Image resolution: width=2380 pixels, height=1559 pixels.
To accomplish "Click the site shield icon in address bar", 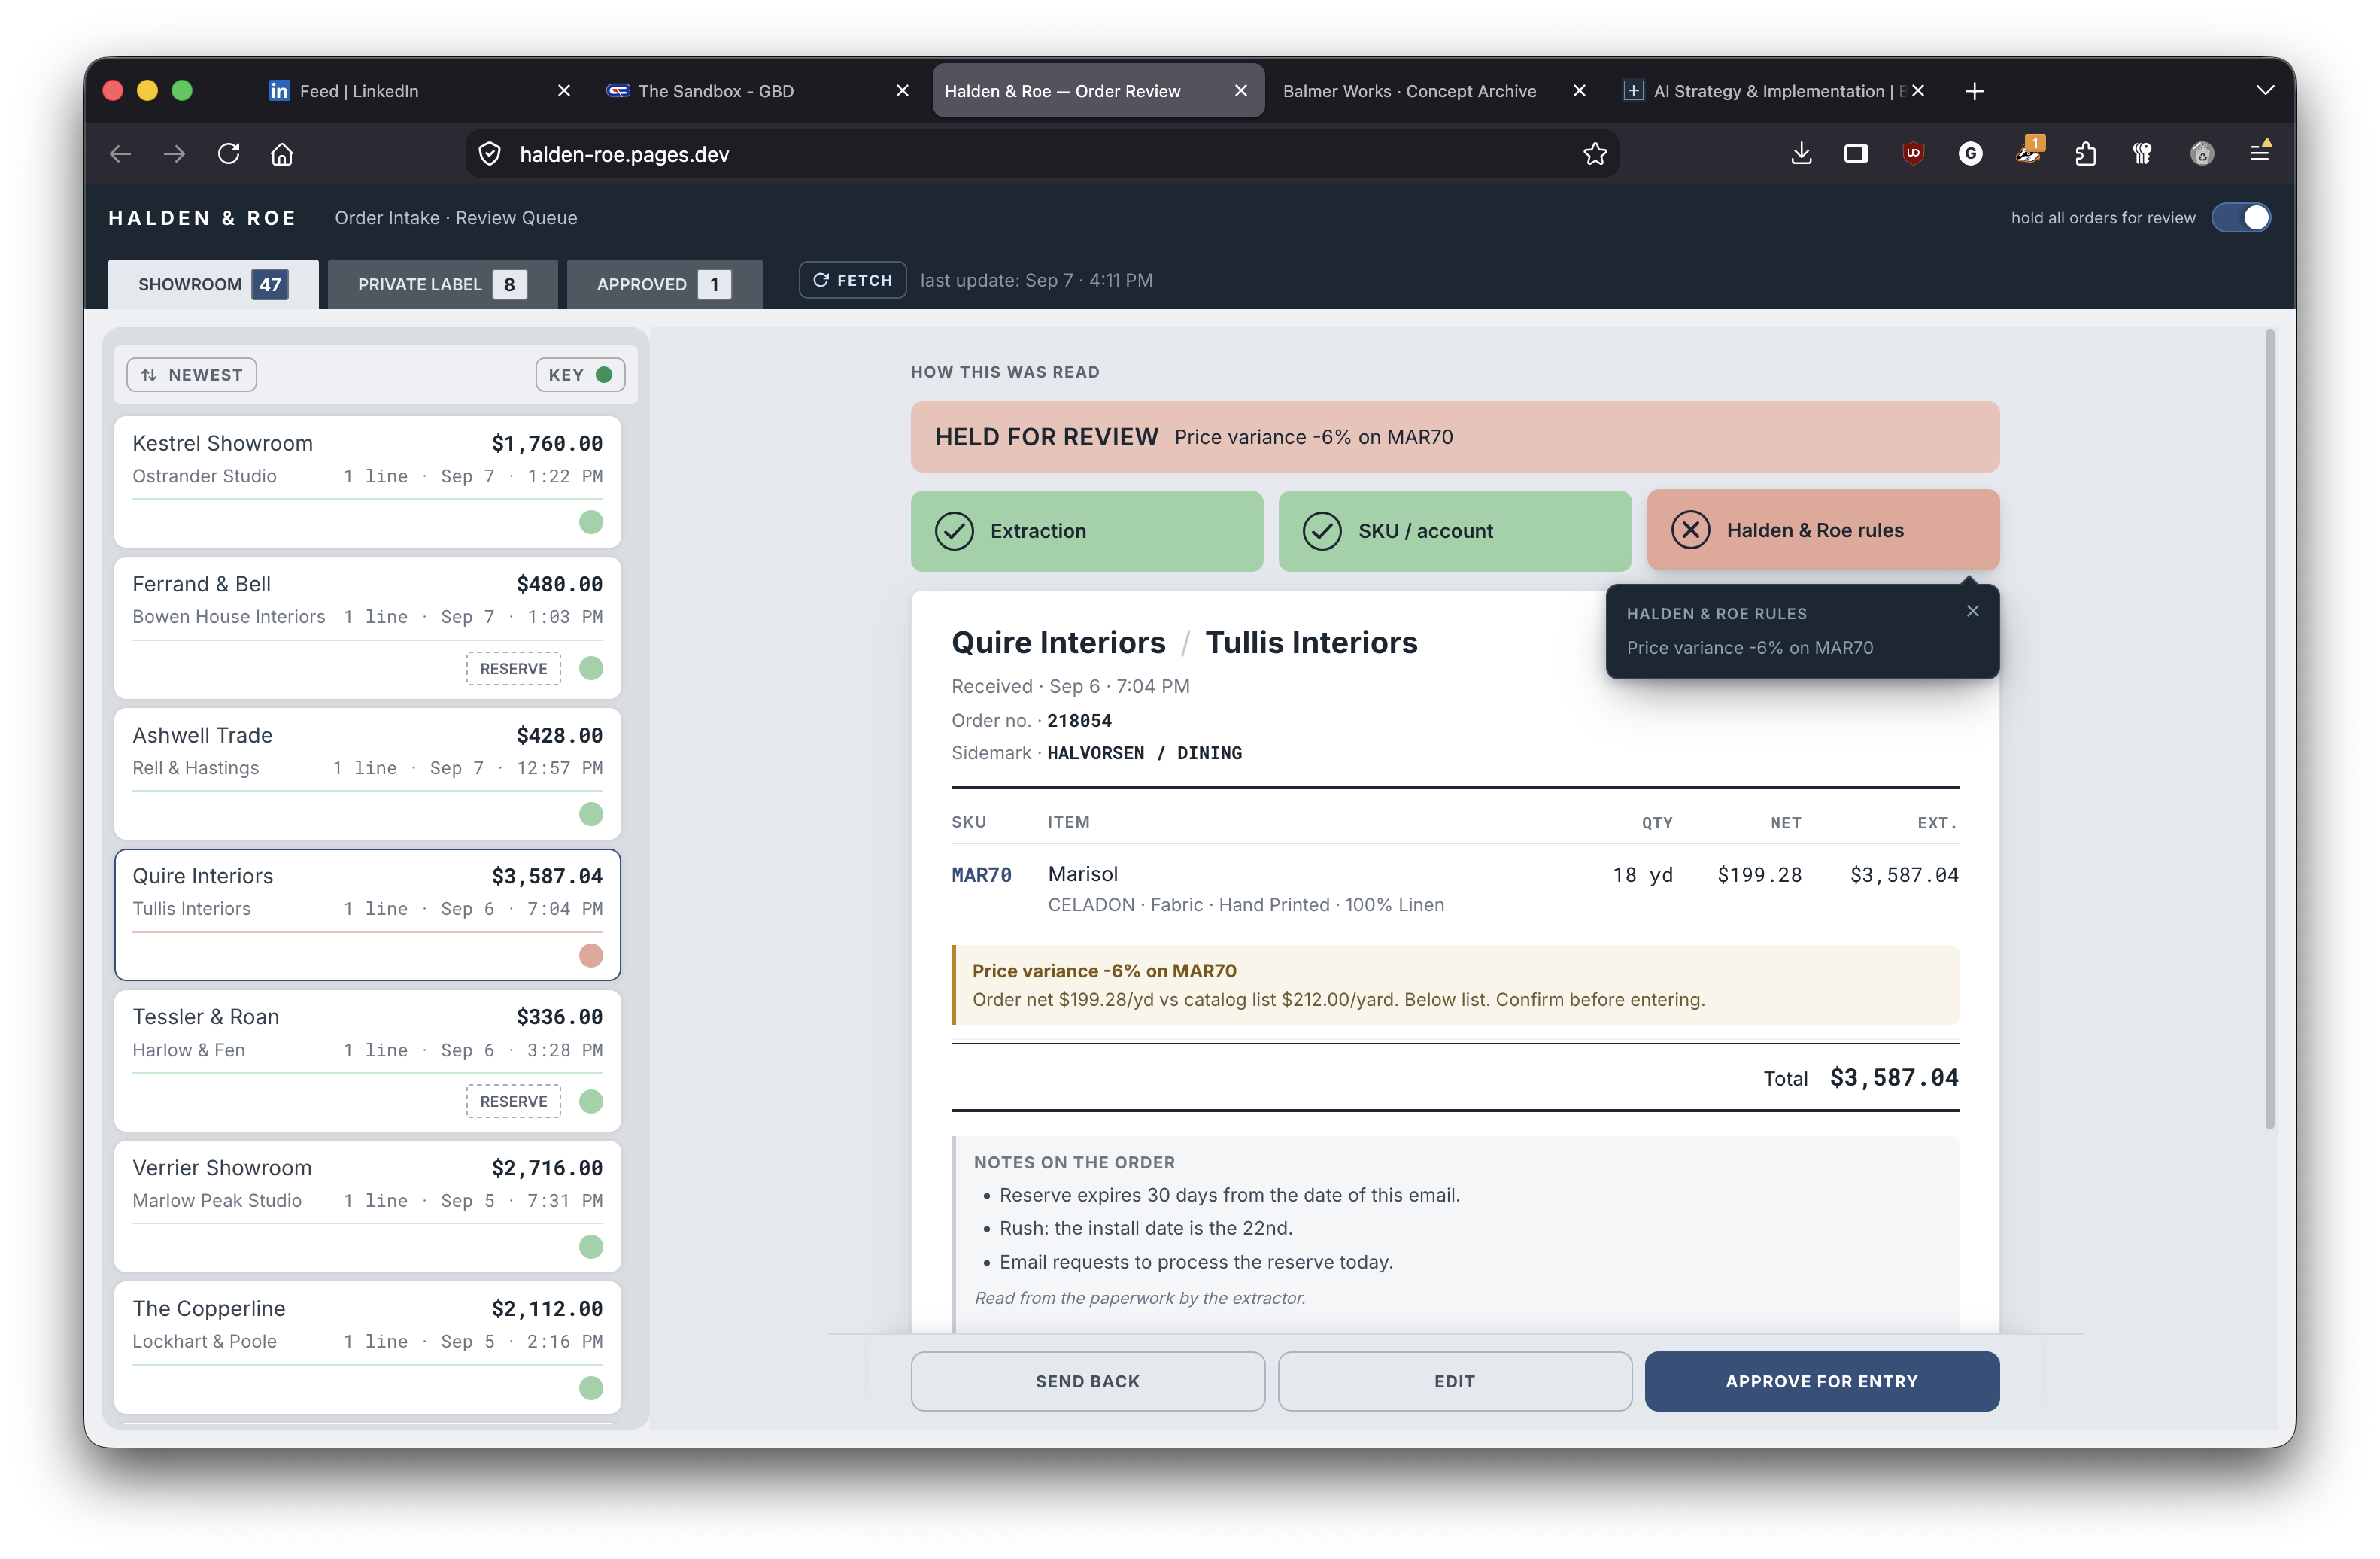I will click(490, 154).
